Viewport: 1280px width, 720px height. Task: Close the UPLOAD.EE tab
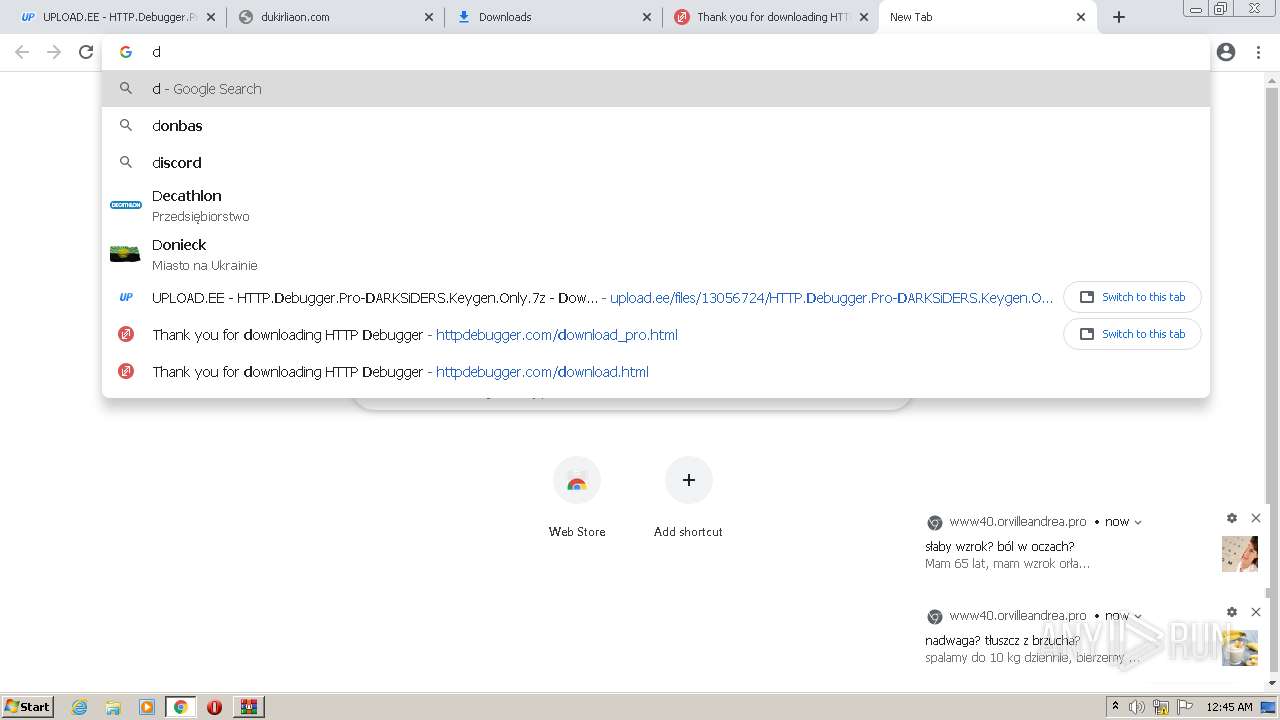(211, 17)
